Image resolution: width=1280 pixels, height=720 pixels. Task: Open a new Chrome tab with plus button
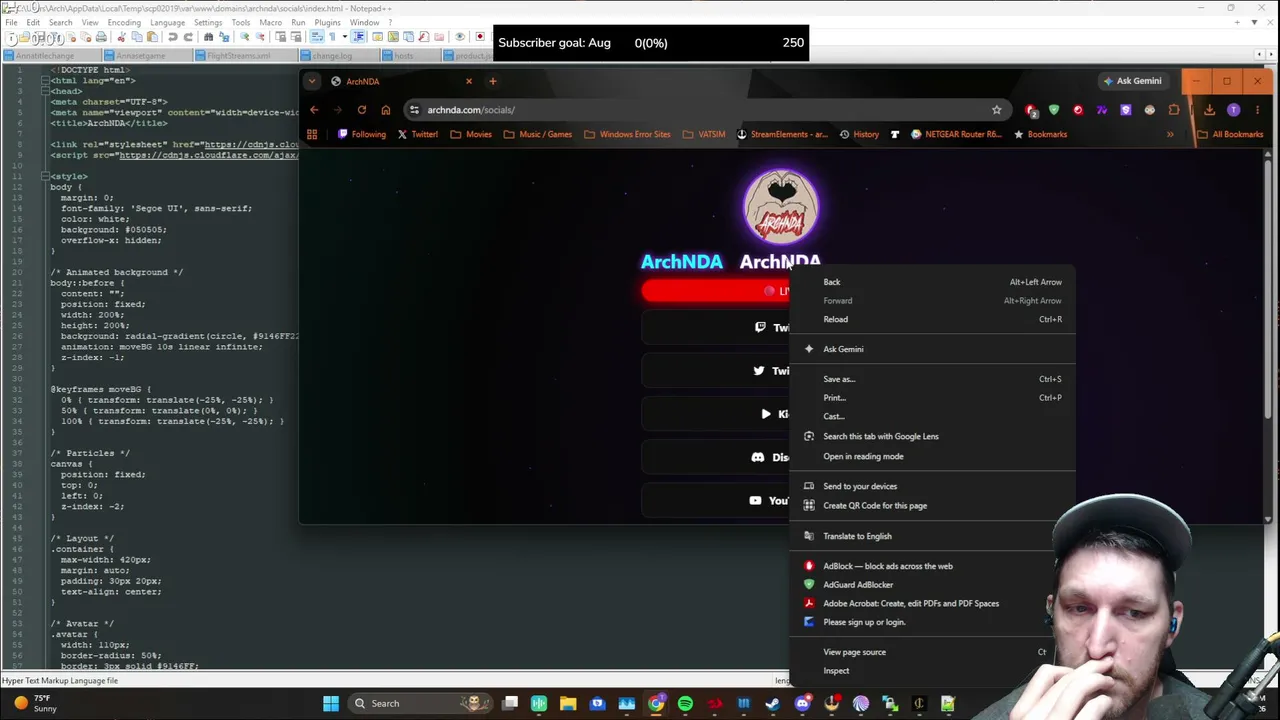(x=492, y=81)
